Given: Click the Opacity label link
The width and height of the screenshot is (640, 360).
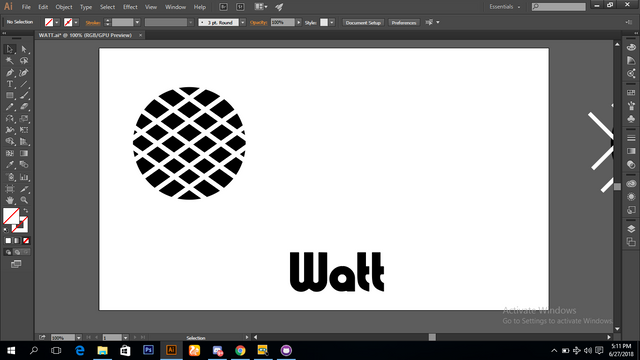Looking at the screenshot, I should click(258, 22).
